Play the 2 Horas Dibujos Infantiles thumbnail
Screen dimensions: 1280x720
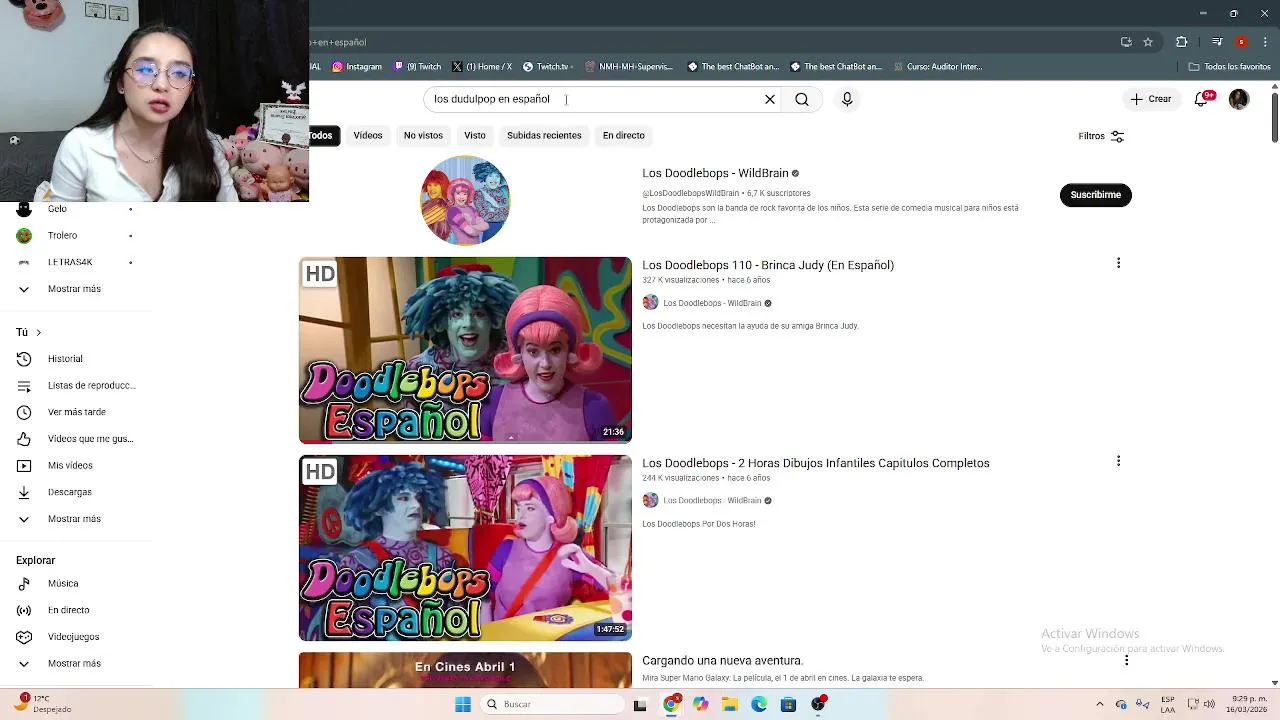pyautogui.click(x=465, y=548)
